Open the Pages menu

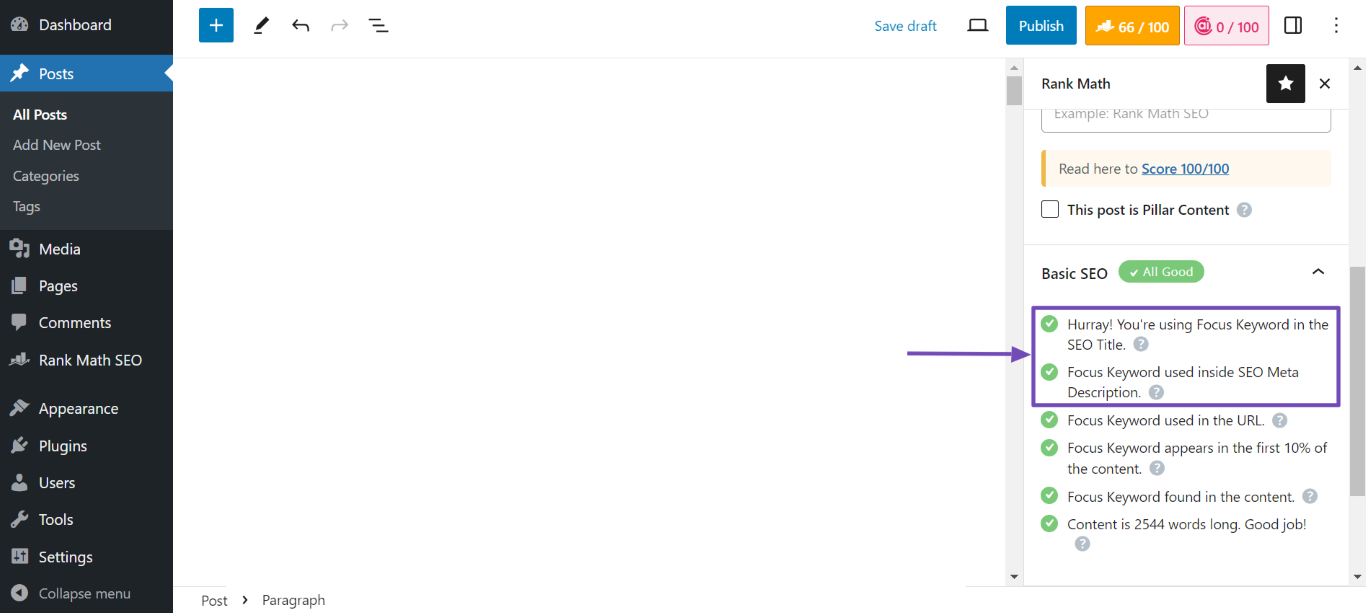(86, 286)
